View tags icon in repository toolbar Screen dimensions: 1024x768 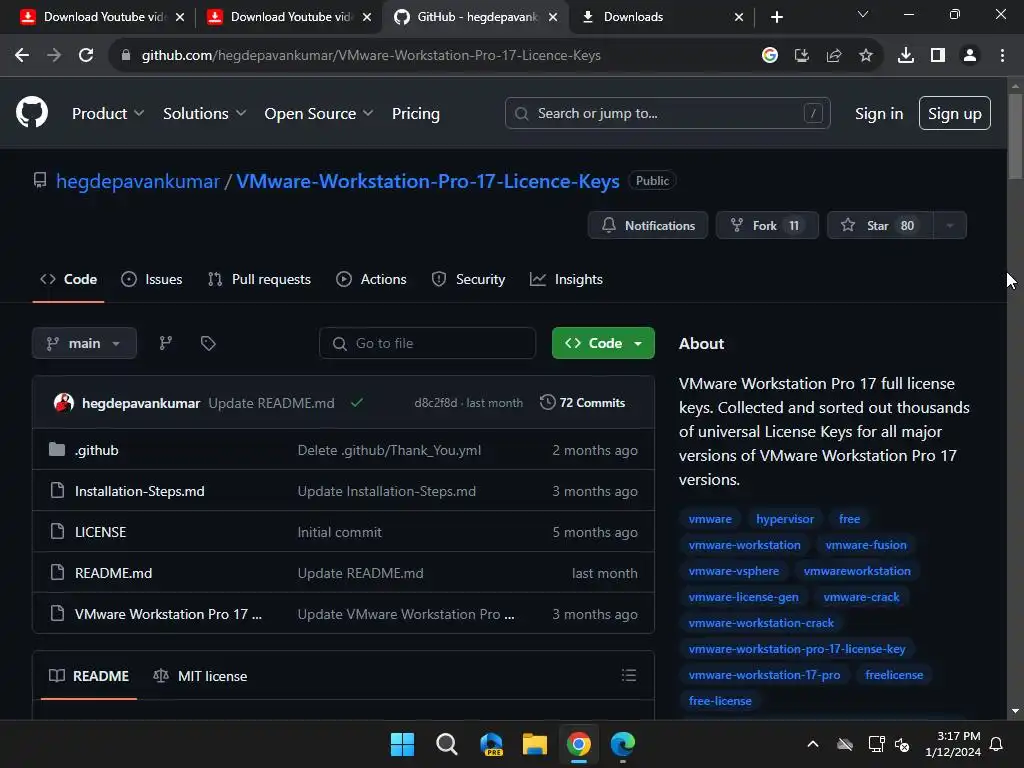point(208,343)
